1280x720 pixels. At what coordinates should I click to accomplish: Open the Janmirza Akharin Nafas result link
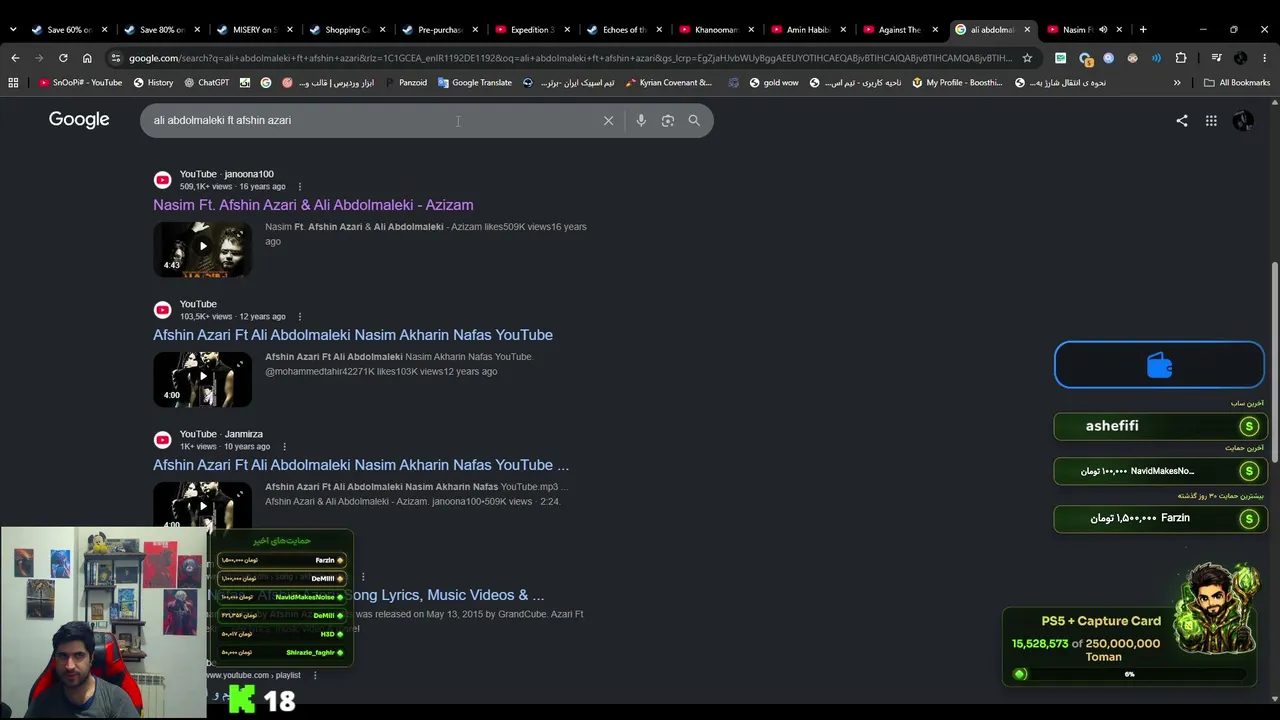click(x=361, y=465)
